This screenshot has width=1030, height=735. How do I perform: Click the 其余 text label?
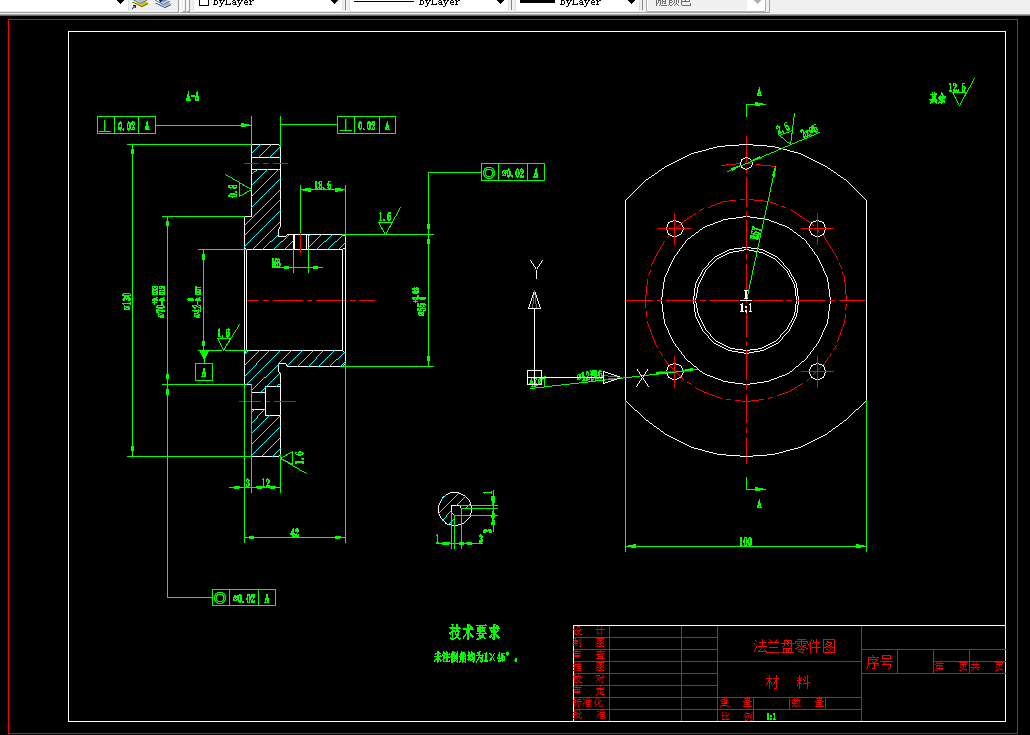pos(937,99)
